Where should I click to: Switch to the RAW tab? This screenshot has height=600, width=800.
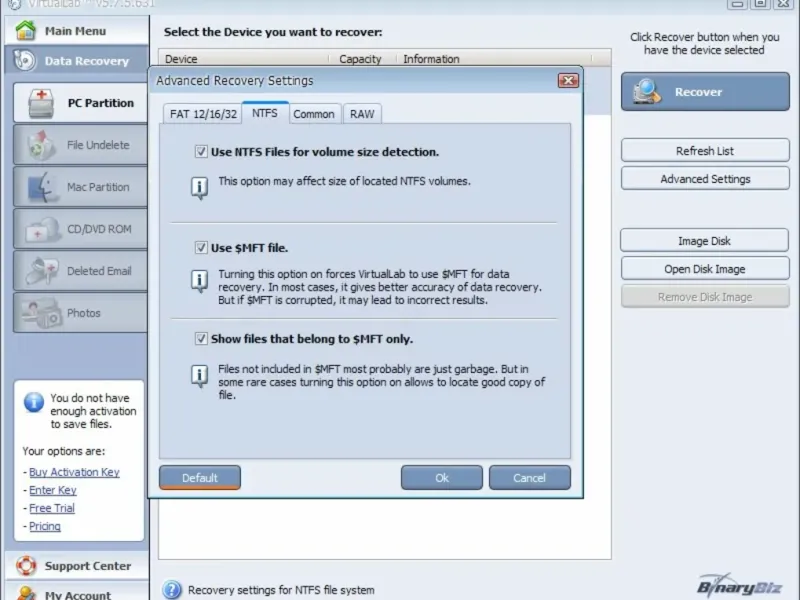point(362,114)
